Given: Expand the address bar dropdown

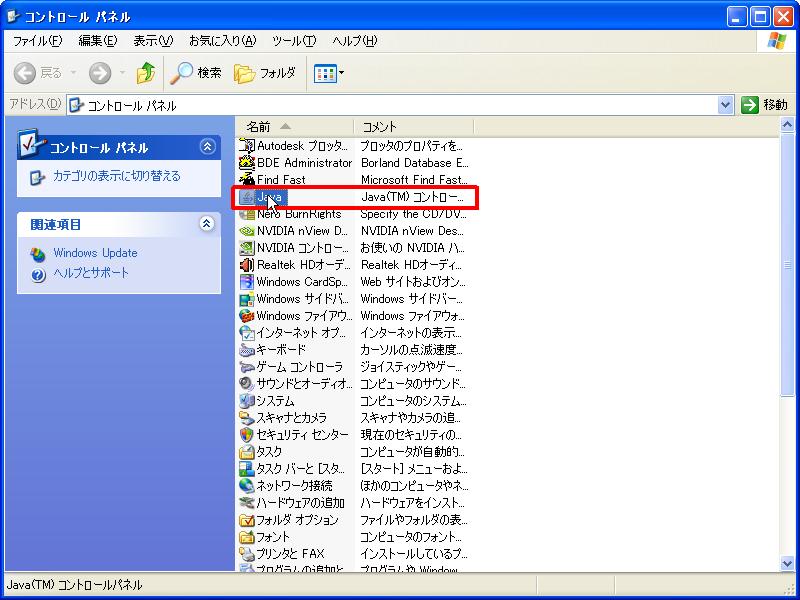Looking at the screenshot, I should click(x=726, y=105).
